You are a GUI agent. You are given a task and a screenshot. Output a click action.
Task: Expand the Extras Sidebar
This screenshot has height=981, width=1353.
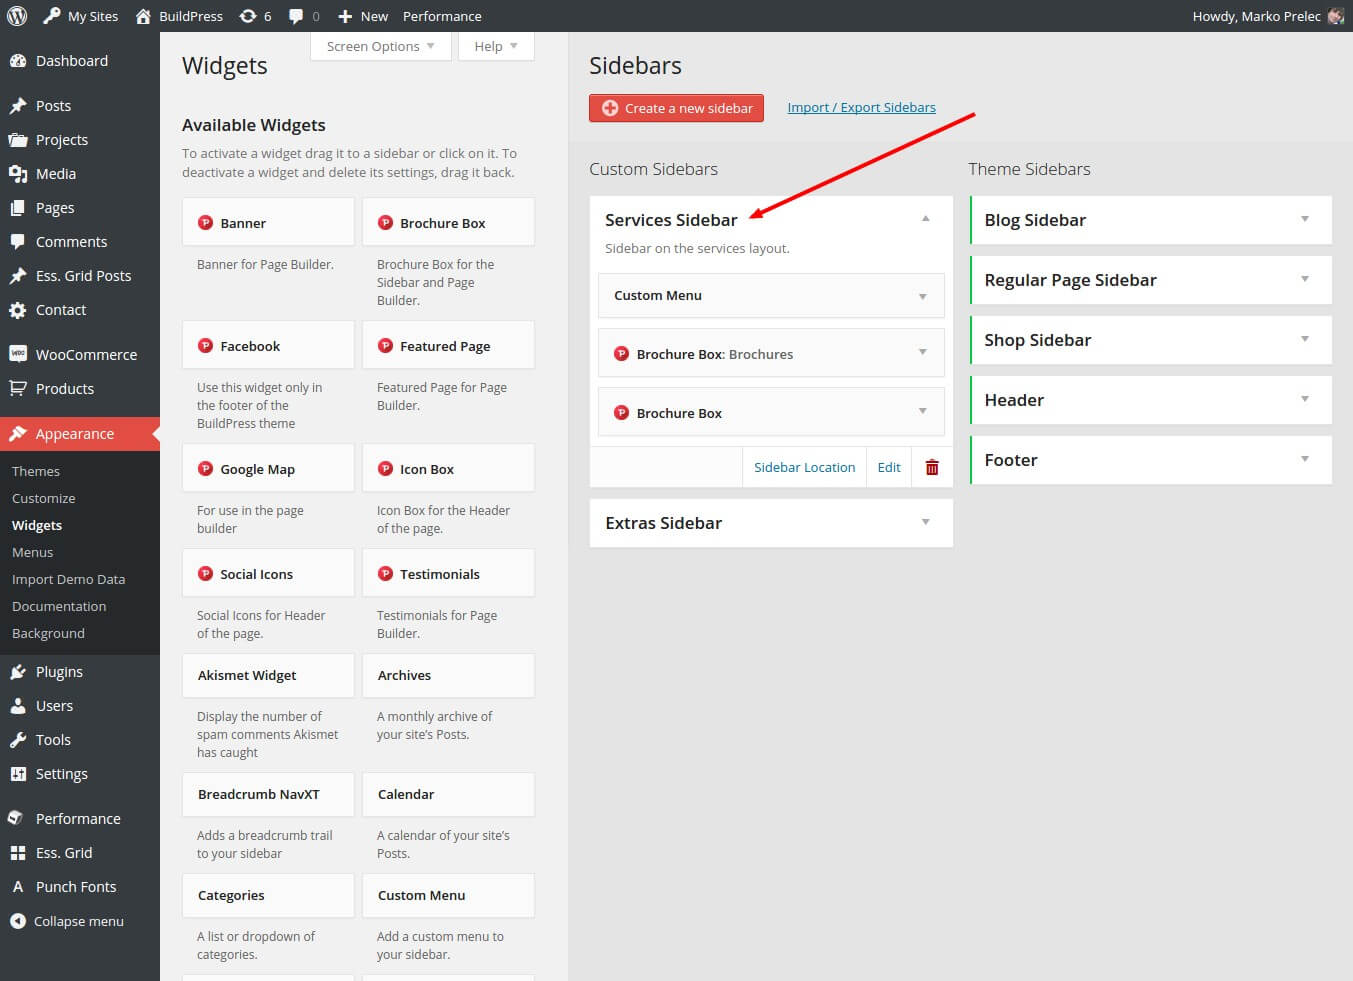(926, 522)
